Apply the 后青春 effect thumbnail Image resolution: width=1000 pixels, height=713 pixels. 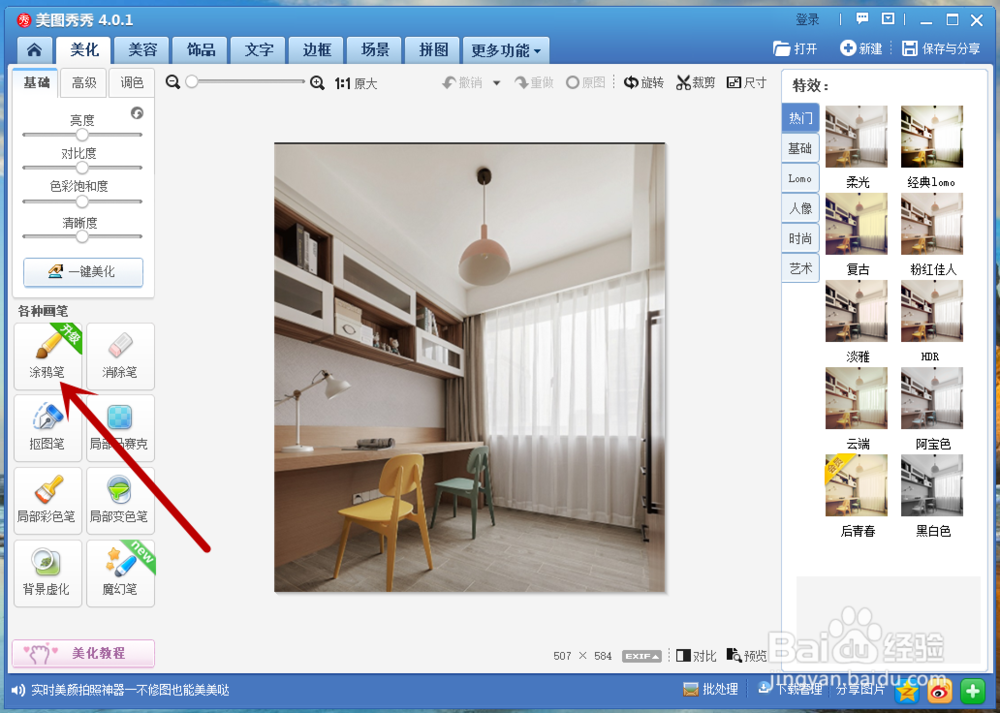[x=857, y=485]
